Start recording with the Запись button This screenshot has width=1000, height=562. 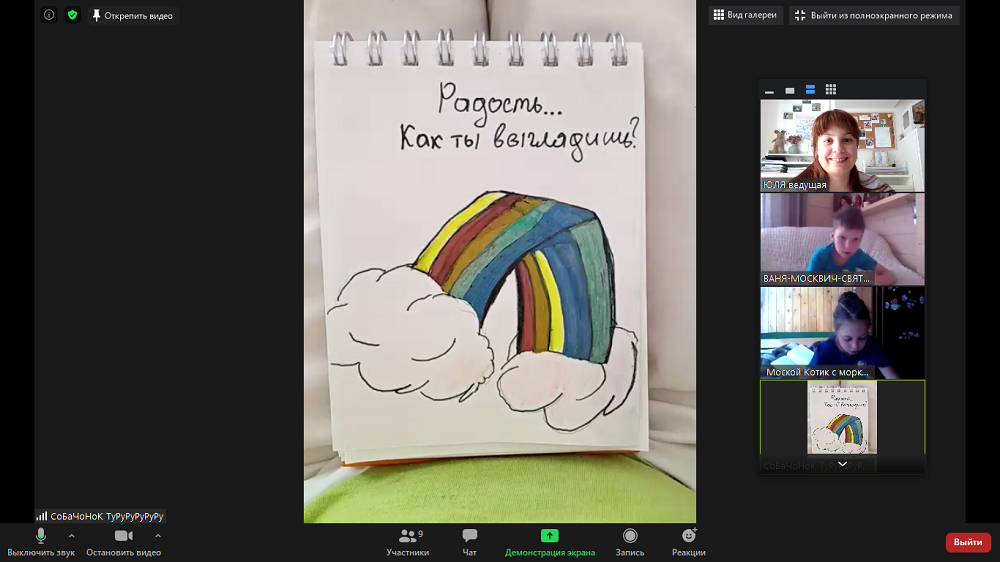630,541
